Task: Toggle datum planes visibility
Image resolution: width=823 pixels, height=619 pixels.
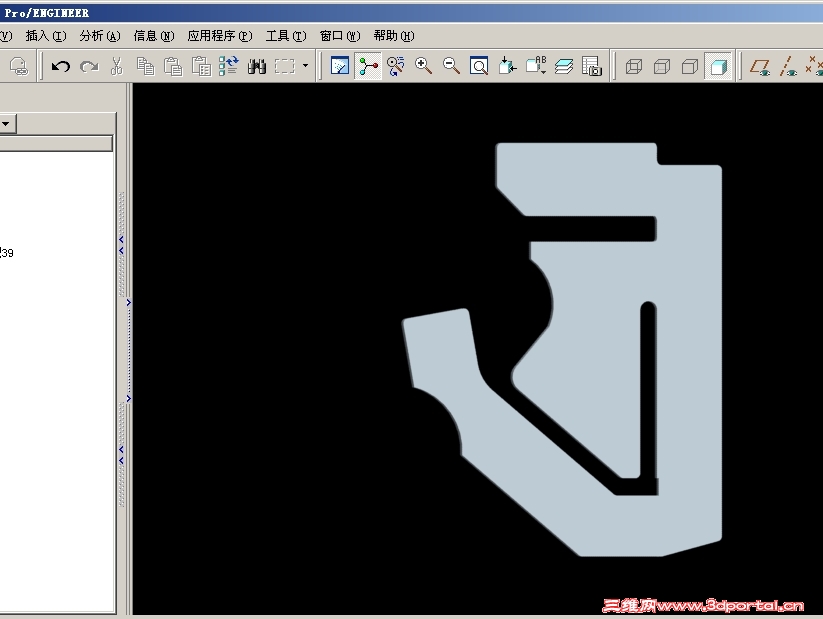Action: [760, 67]
